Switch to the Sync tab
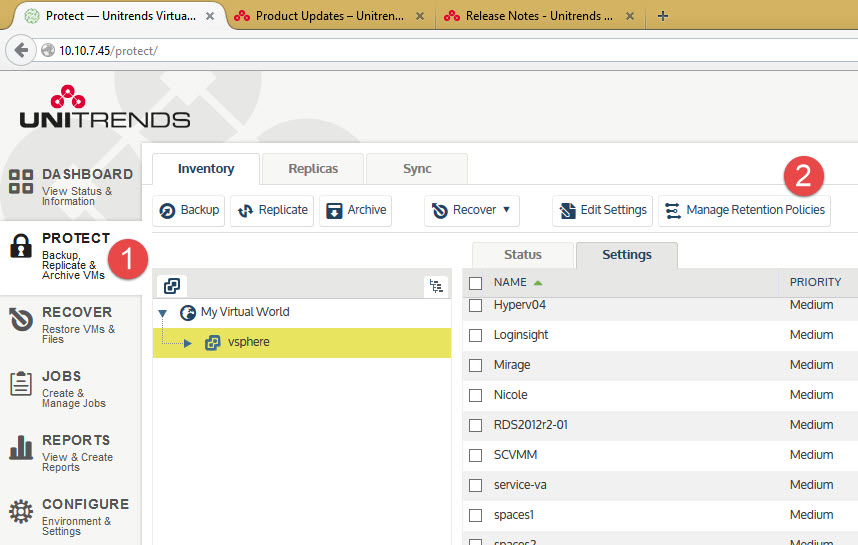The image size is (858, 545). pos(417,169)
